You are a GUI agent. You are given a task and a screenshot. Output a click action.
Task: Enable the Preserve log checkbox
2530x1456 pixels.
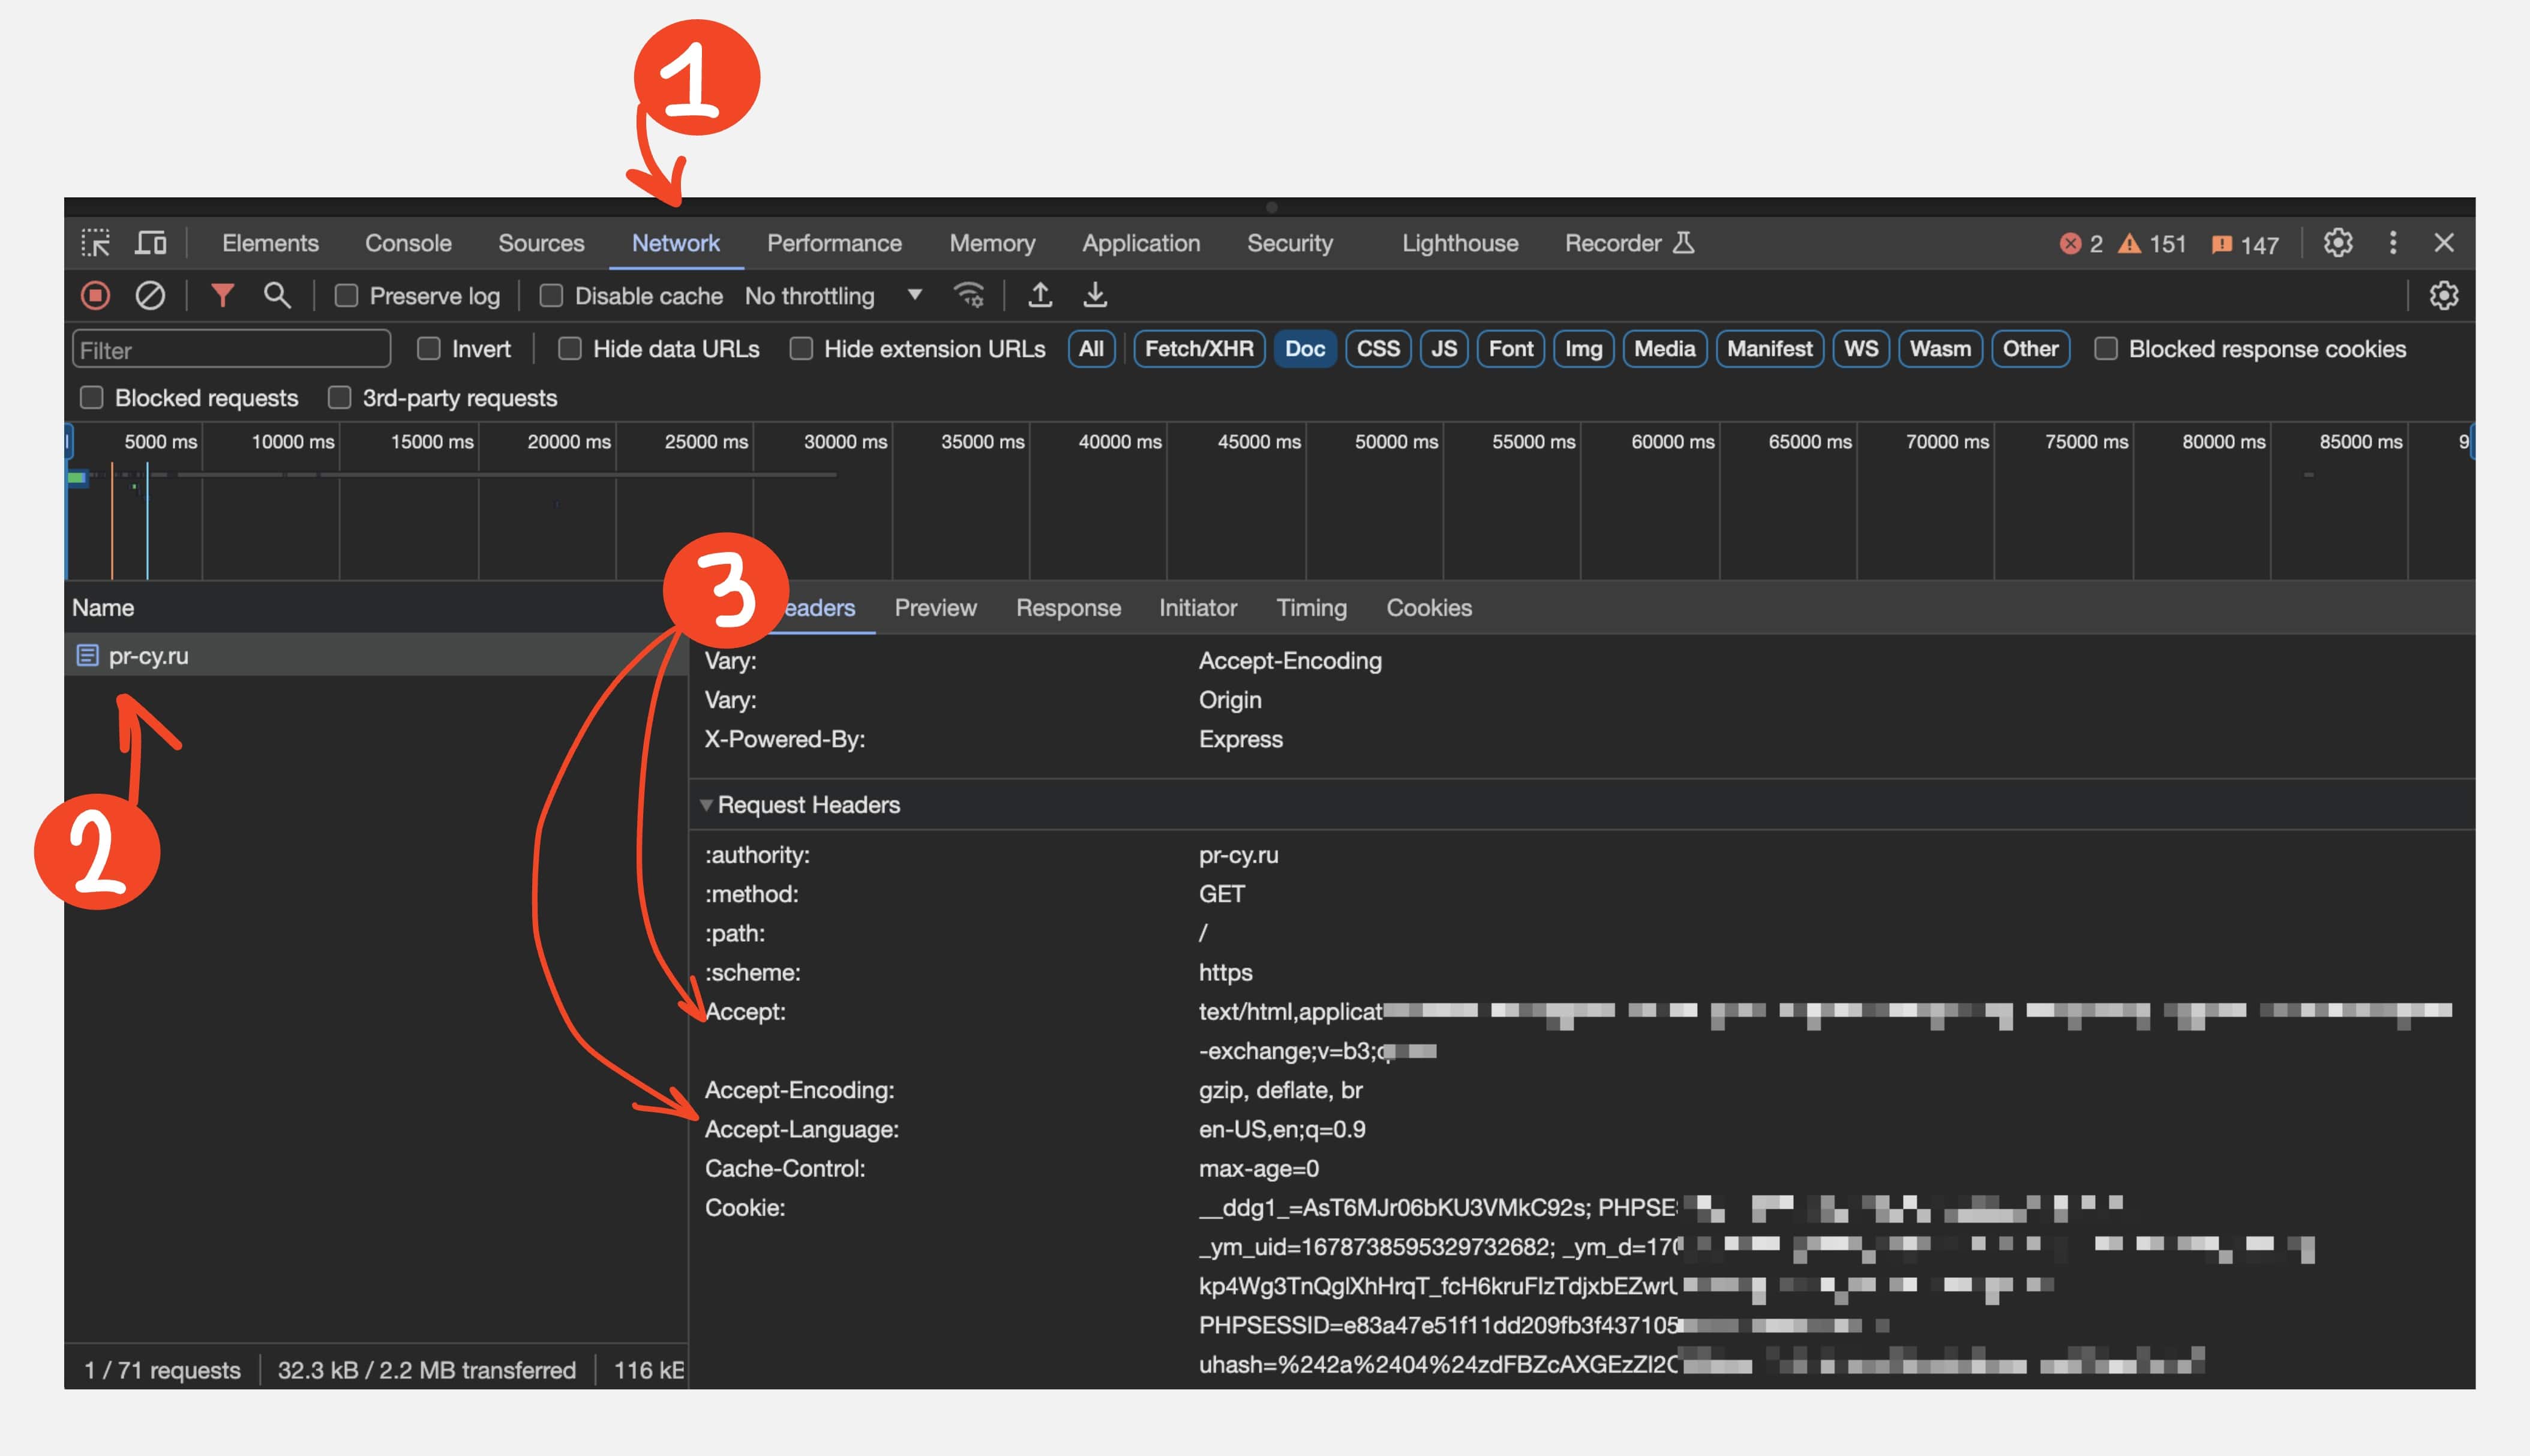tap(346, 296)
